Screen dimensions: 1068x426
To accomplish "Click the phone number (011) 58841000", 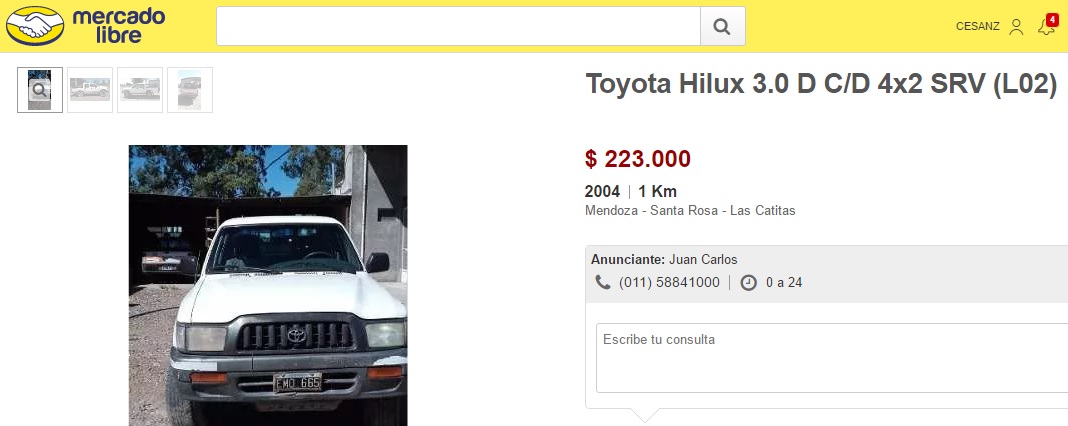I will (x=669, y=282).
